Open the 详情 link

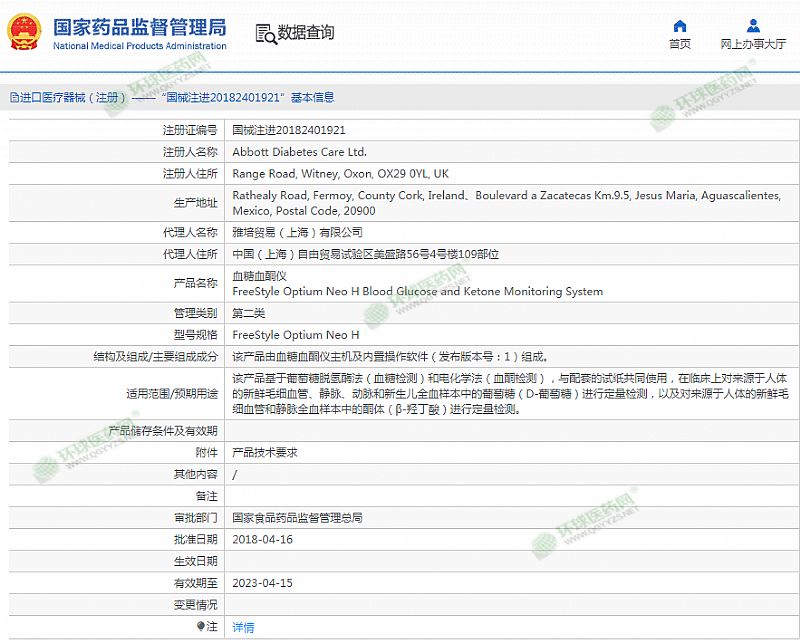pyautogui.click(x=243, y=627)
